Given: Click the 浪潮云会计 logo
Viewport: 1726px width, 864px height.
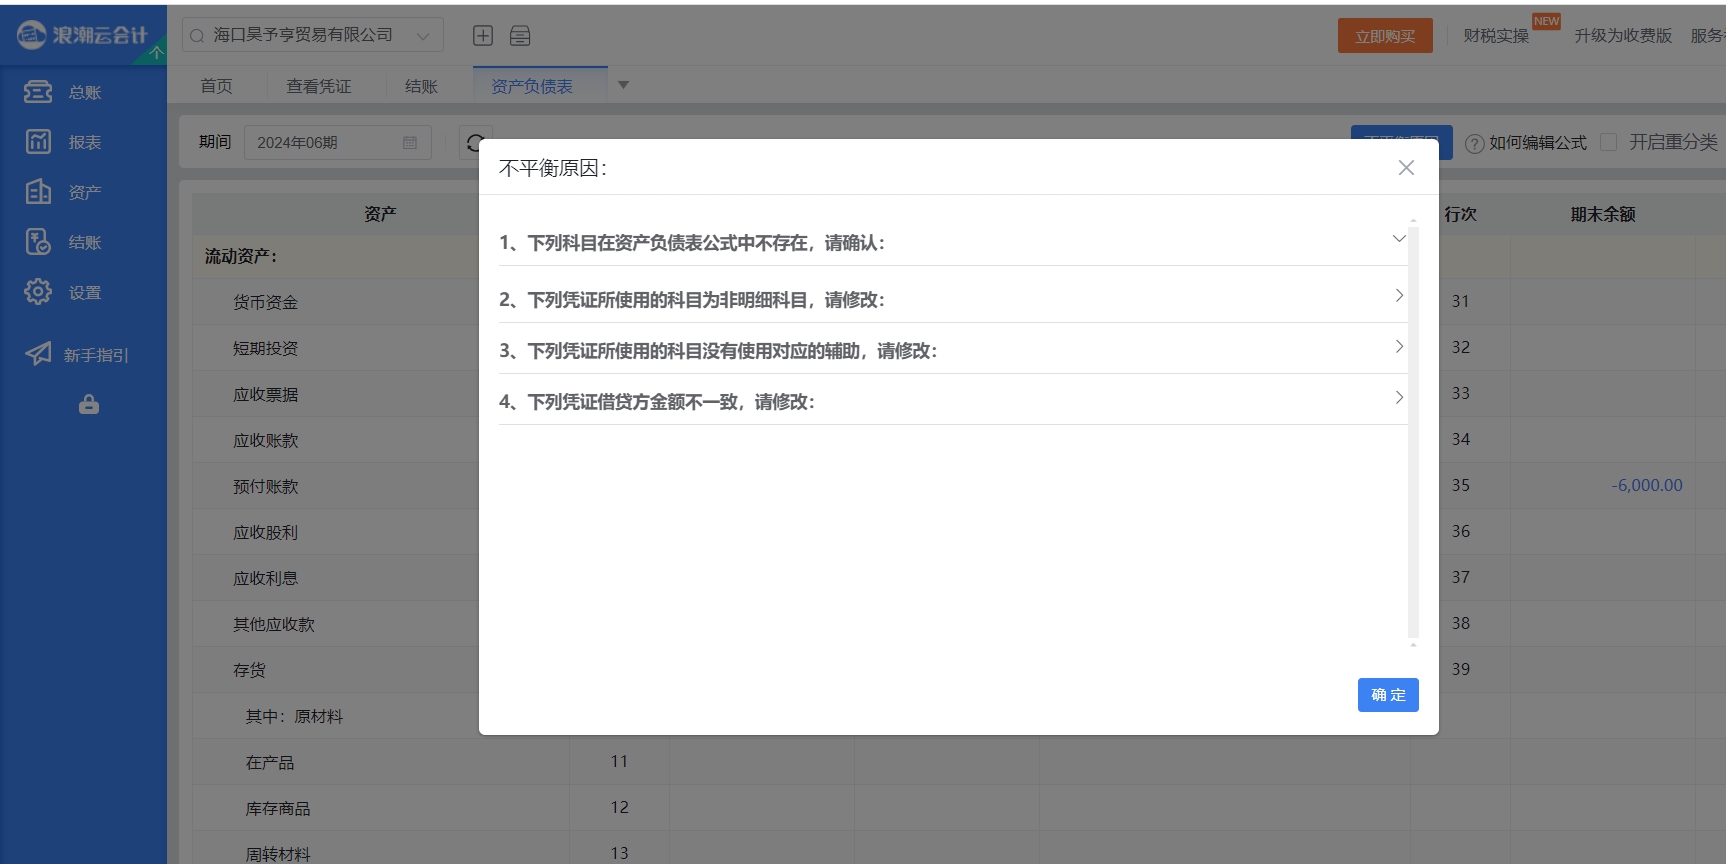Looking at the screenshot, I should [82, 35].
